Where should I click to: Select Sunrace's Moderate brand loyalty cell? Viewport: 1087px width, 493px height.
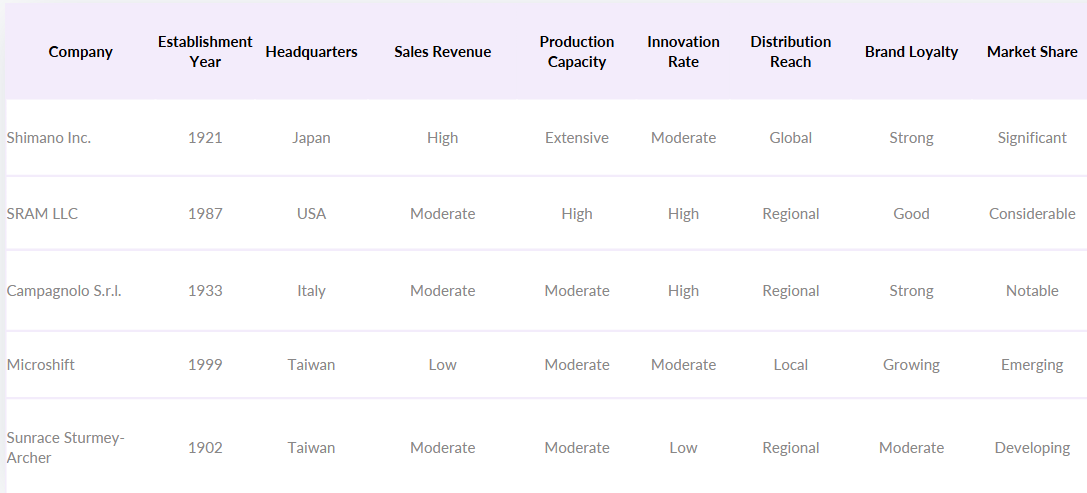[x=911, y=448]
